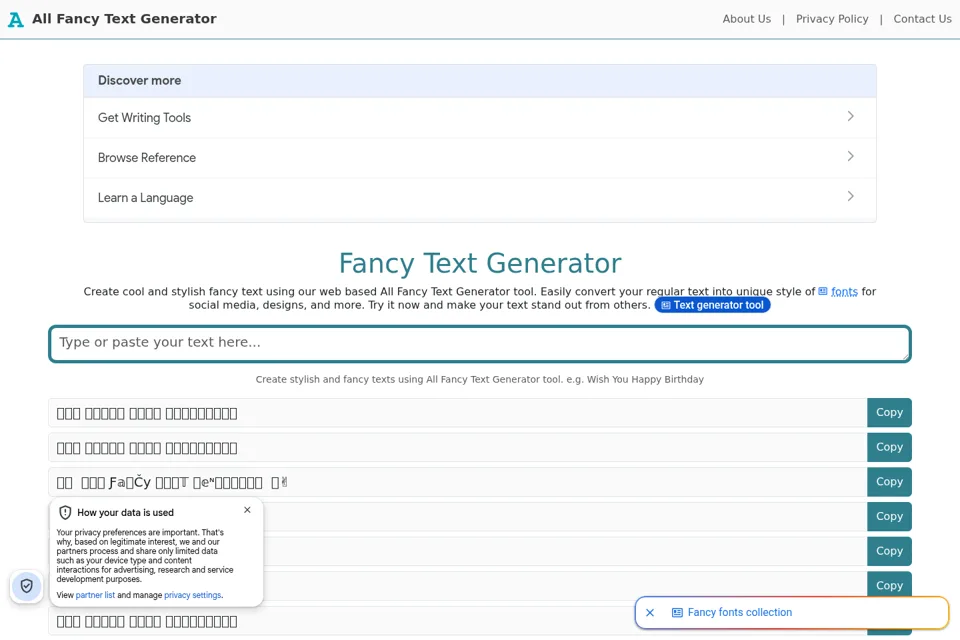960x640 pixels.
Task: Open the privacy shield floating button
Action: (26, 586)
